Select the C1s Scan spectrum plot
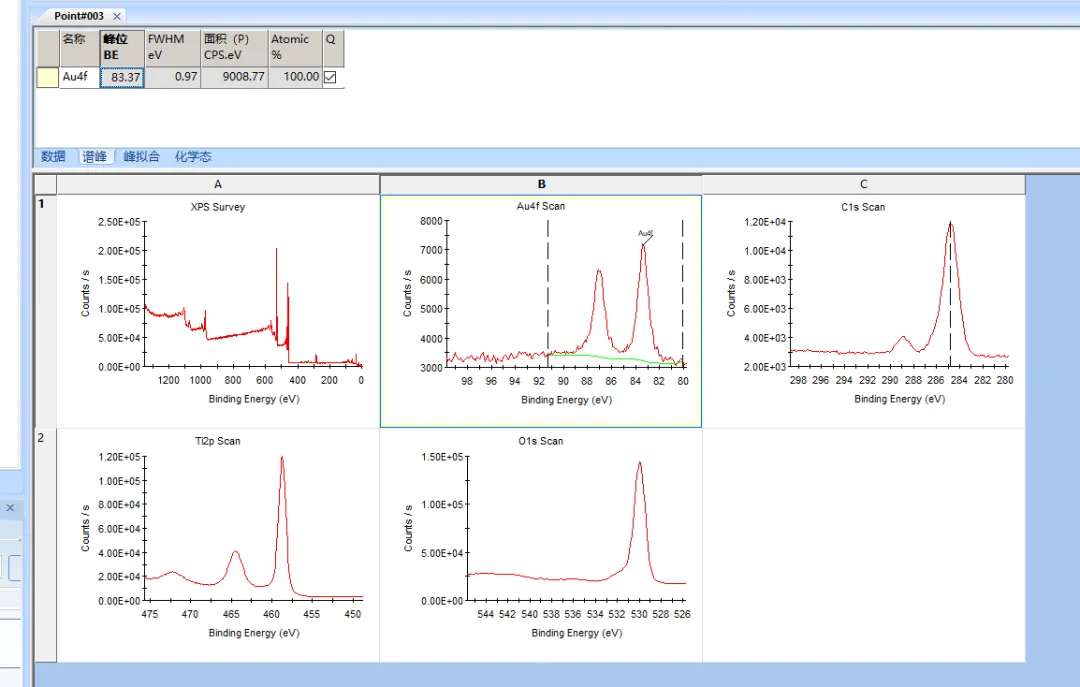Viewport: 1080px width, 687px height. tap(863, 300)
